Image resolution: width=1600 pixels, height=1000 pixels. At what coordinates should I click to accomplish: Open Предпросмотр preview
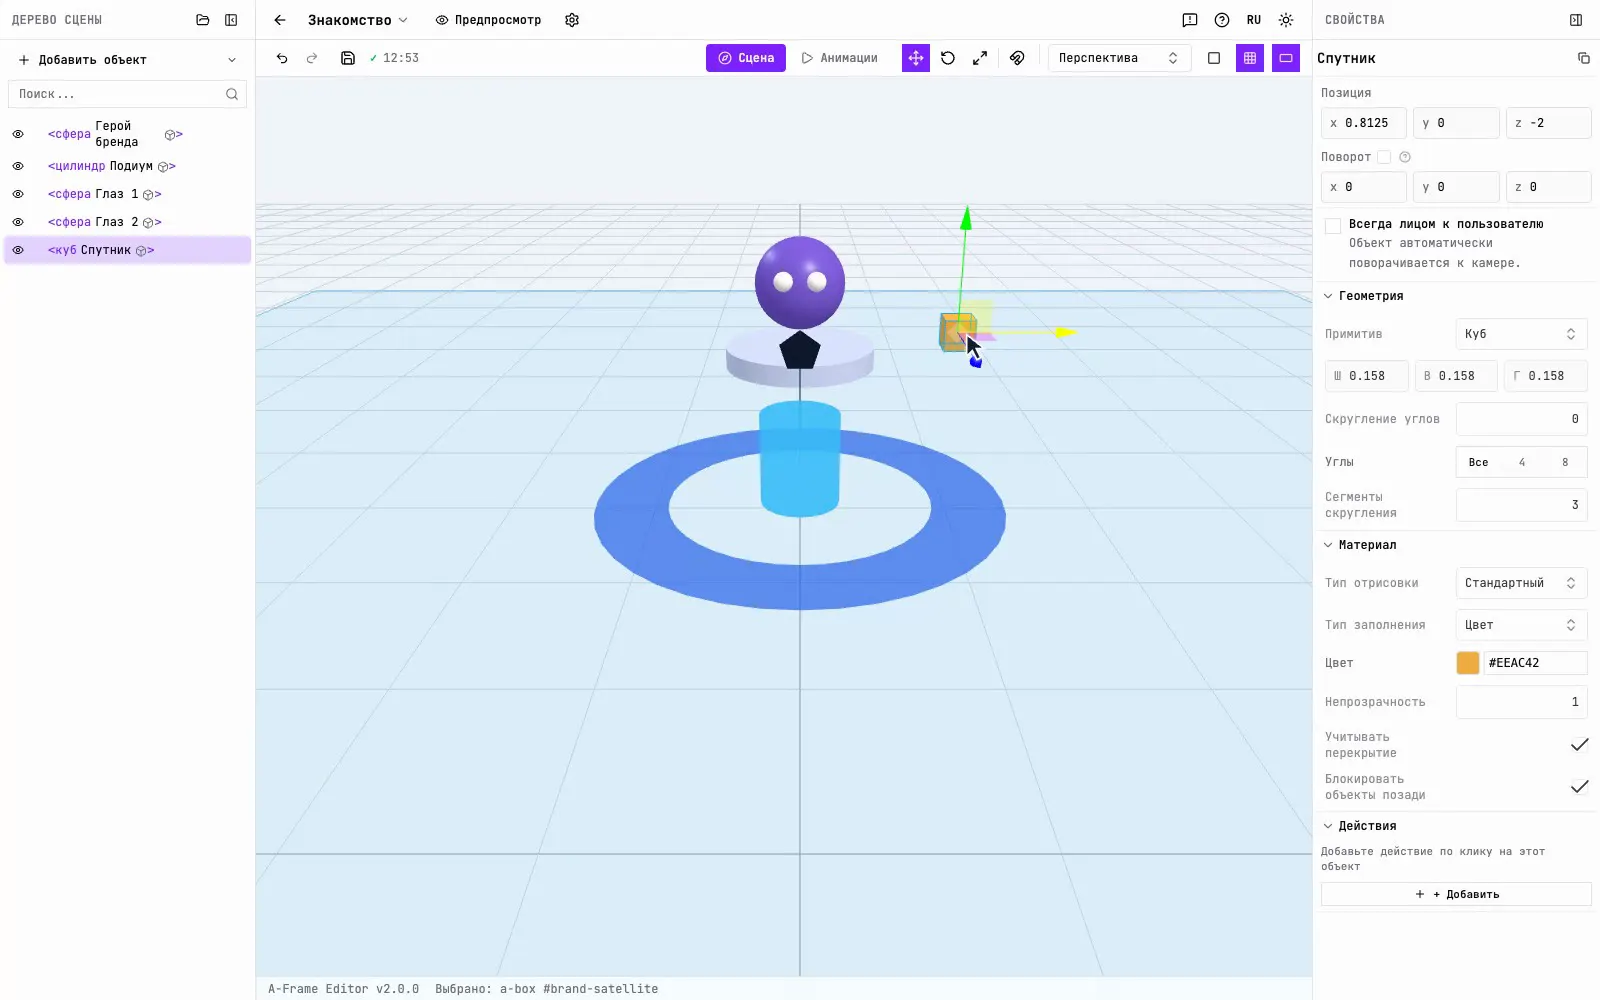pos(488,20)
